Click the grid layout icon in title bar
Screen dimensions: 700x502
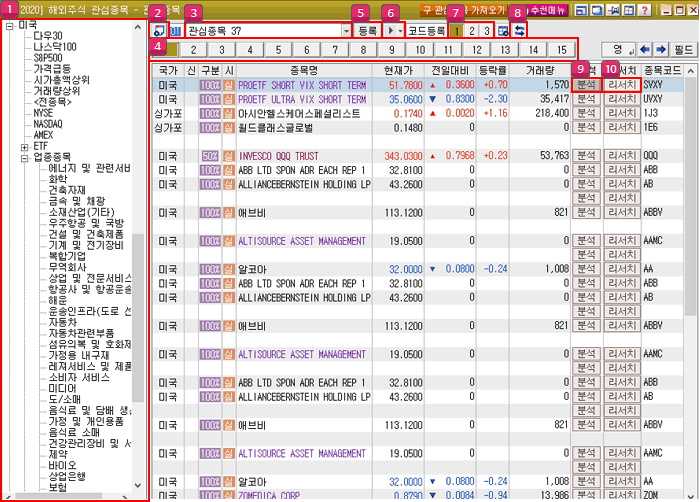[629, 10]
